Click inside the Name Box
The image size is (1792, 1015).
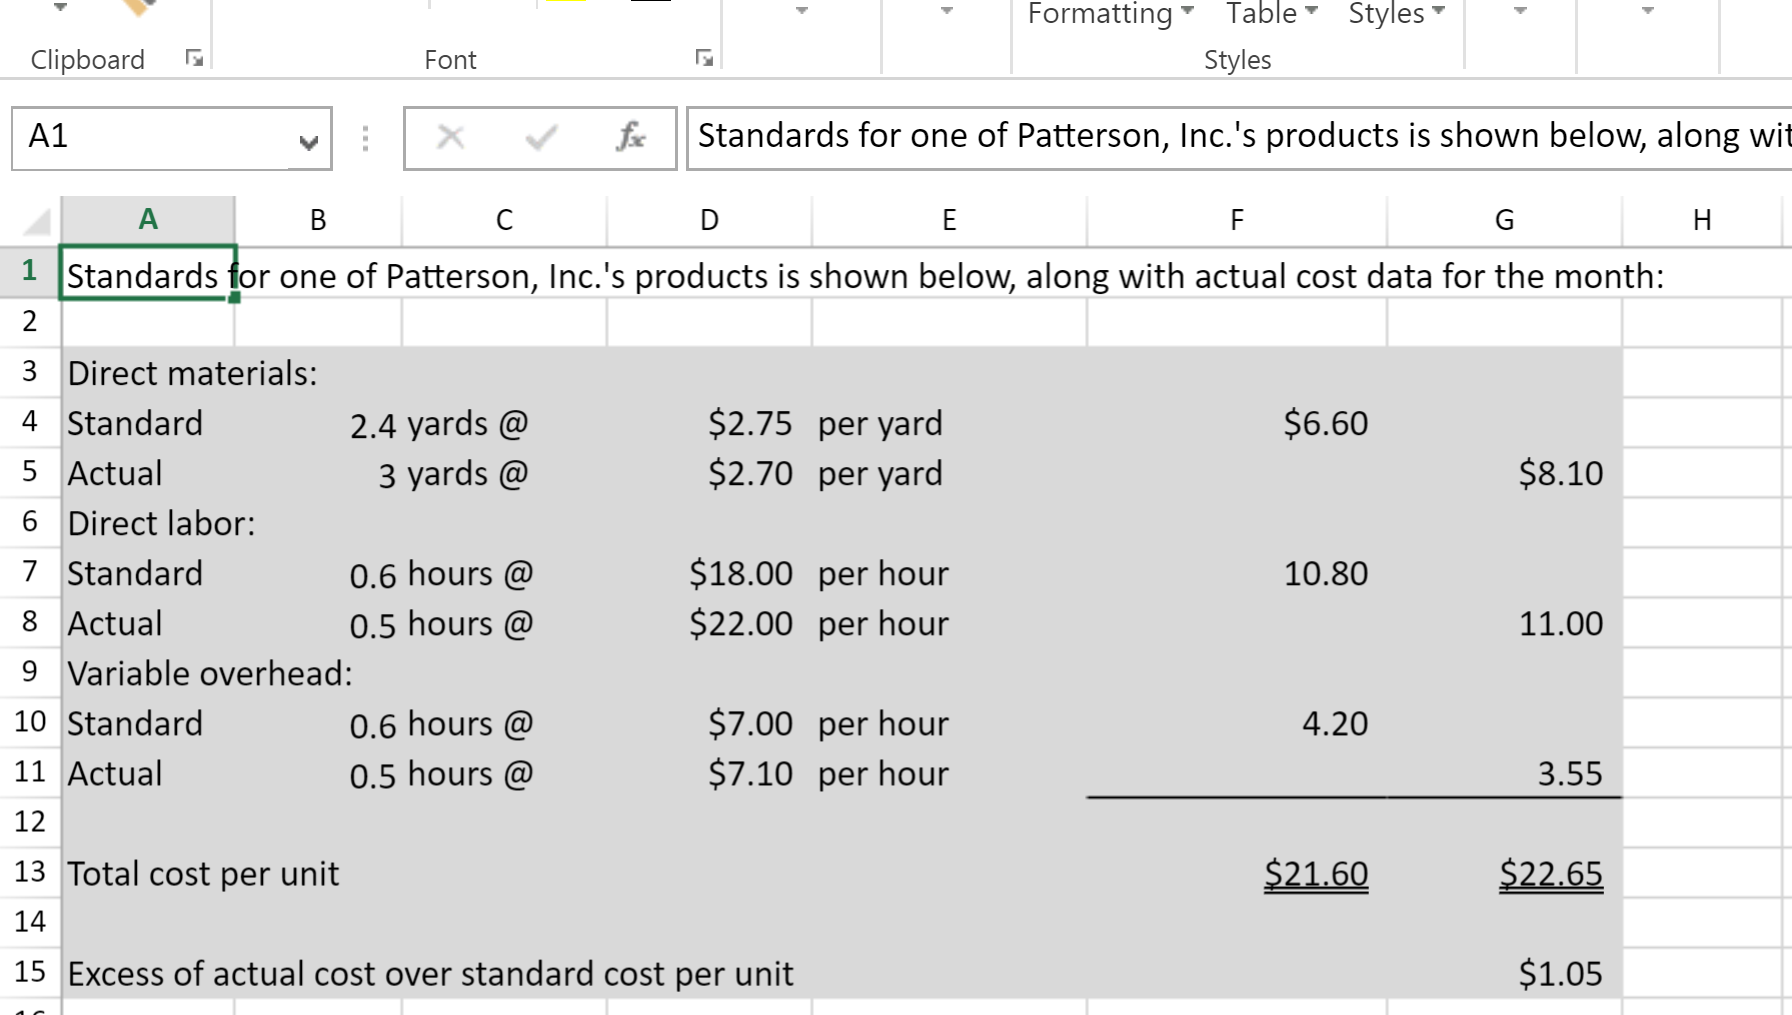point(150,139)
